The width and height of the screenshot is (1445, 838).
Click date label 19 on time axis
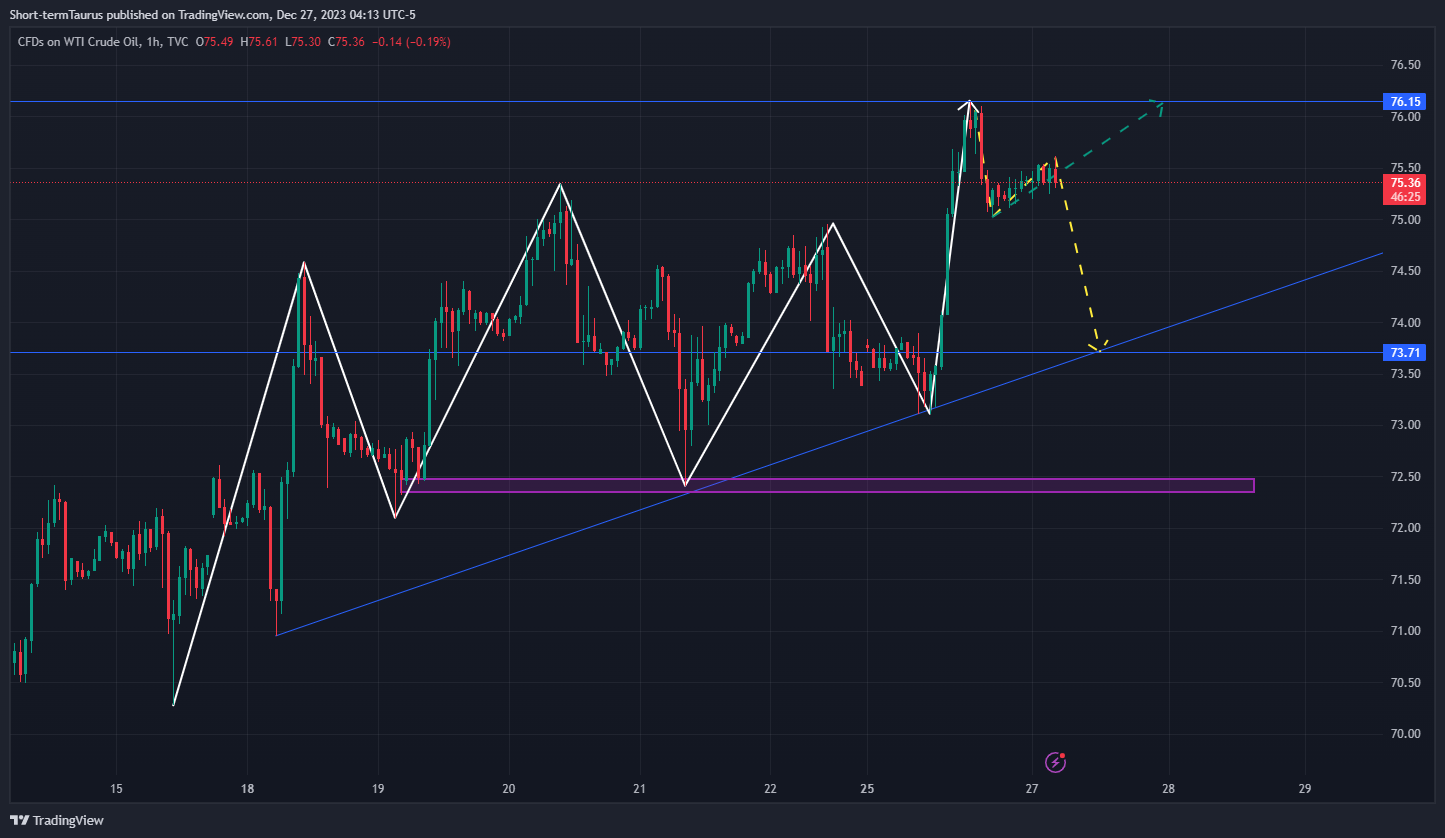click(378, 789)
